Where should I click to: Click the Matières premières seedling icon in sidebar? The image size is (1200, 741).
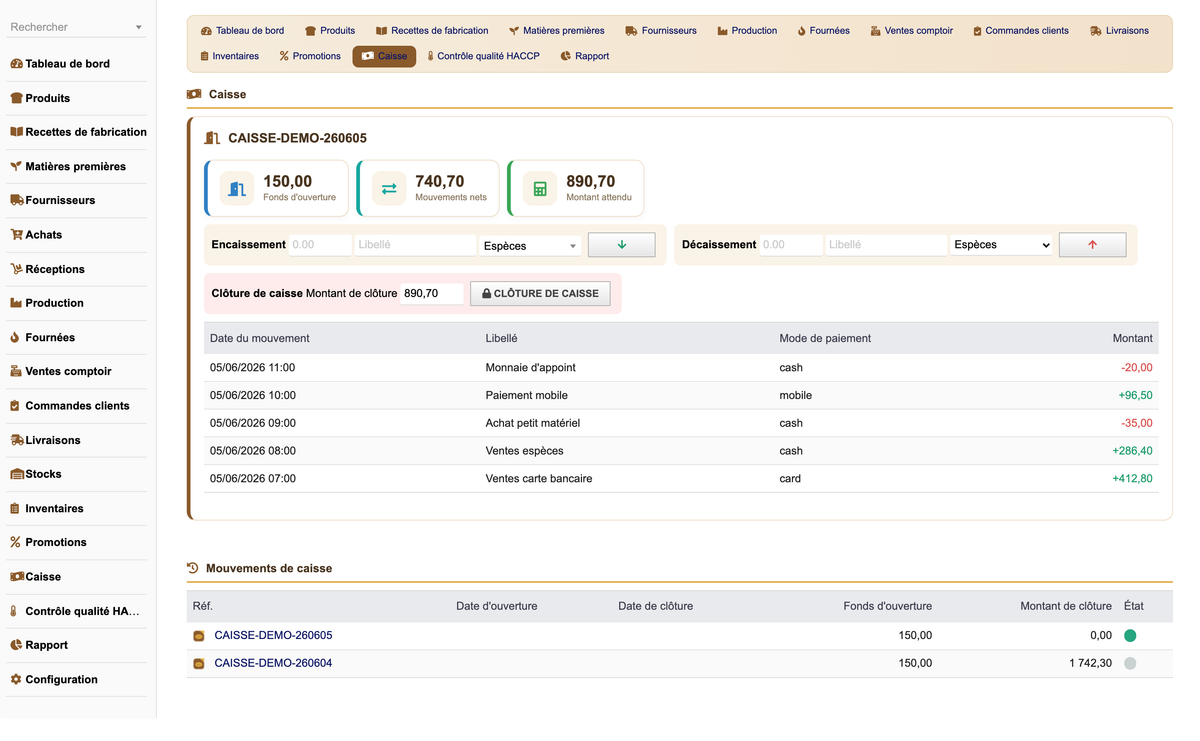16,166
